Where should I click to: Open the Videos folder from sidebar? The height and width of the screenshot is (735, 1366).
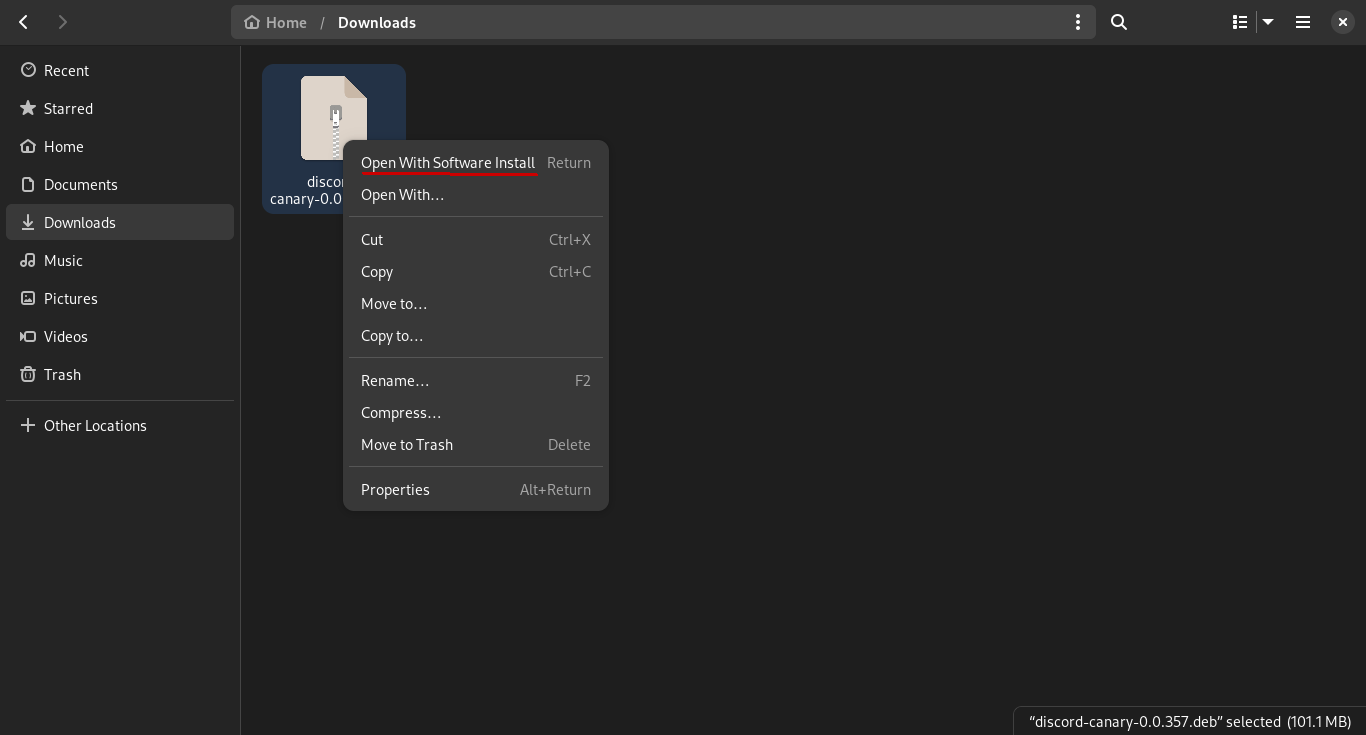[65, 336]
